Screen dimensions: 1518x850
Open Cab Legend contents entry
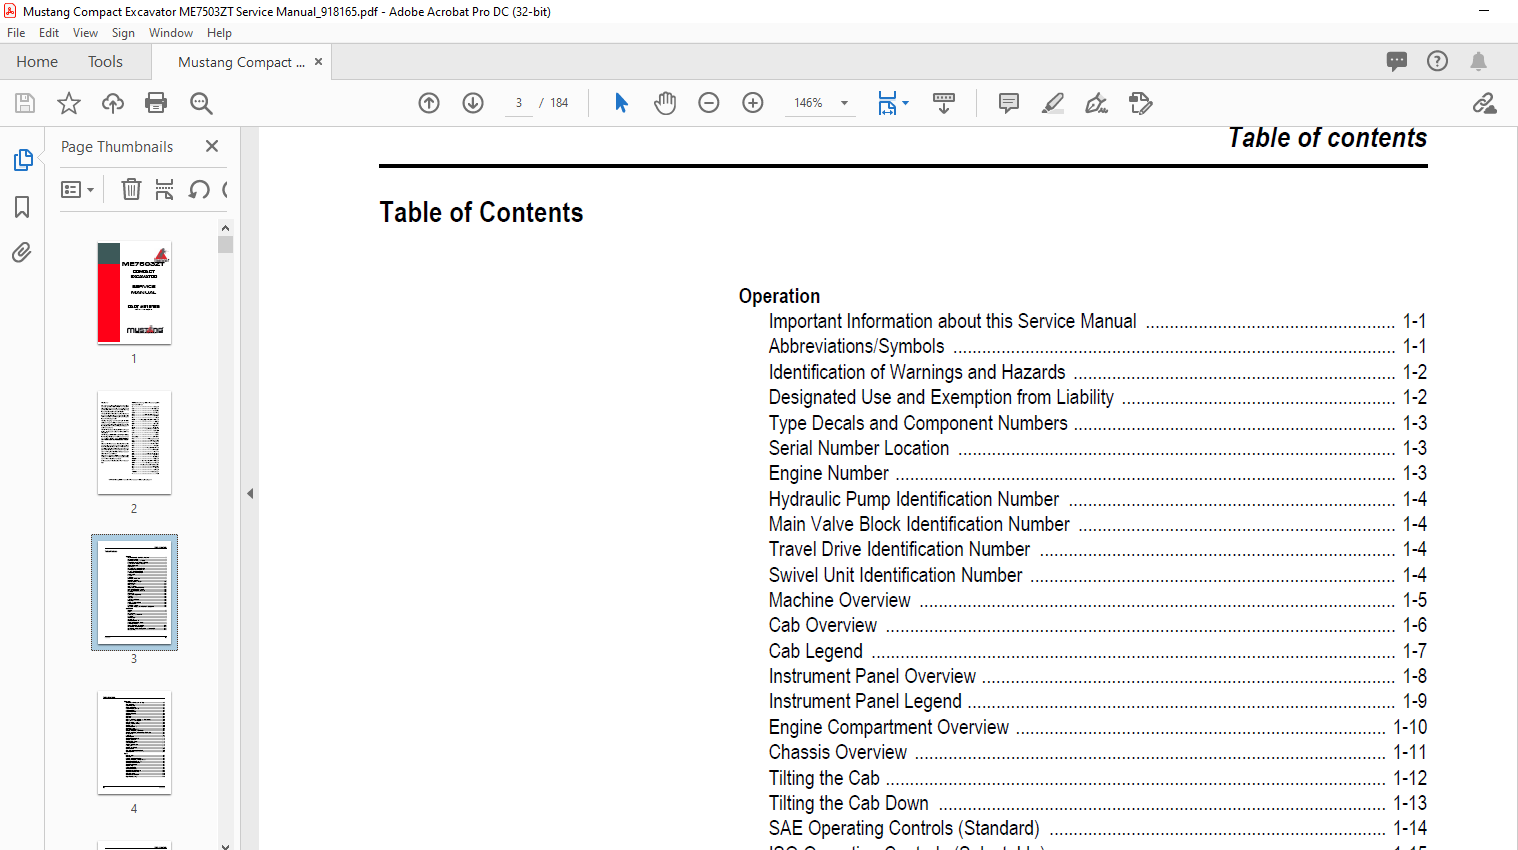(x=1097, y=652)
